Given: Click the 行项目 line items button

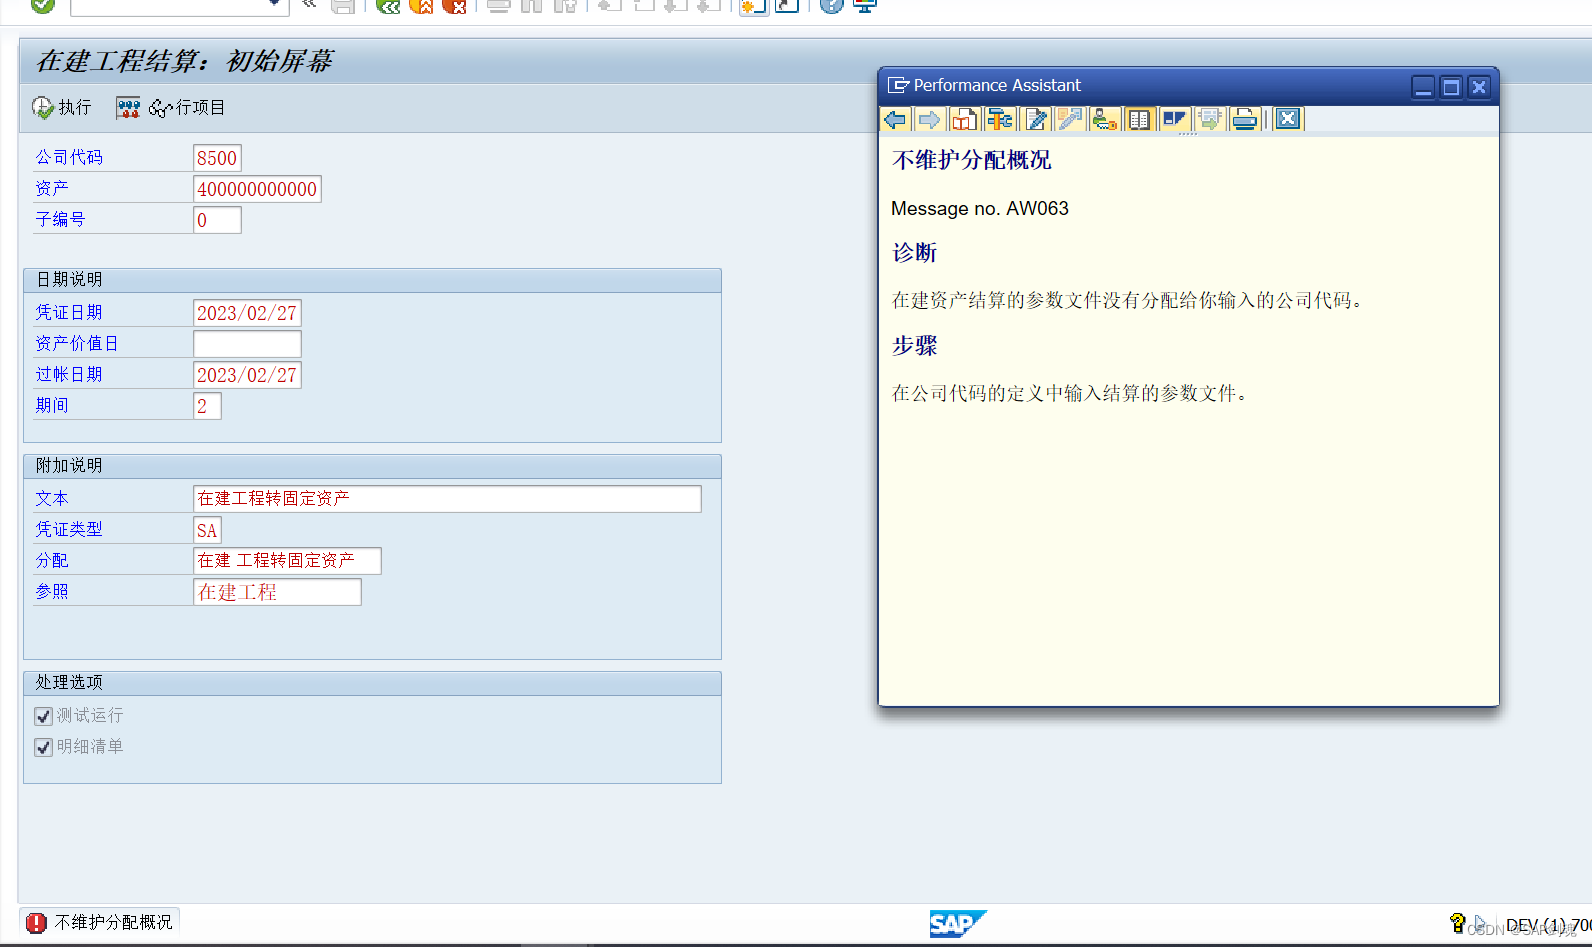Looking at the screenshot, I should [187, 108].
